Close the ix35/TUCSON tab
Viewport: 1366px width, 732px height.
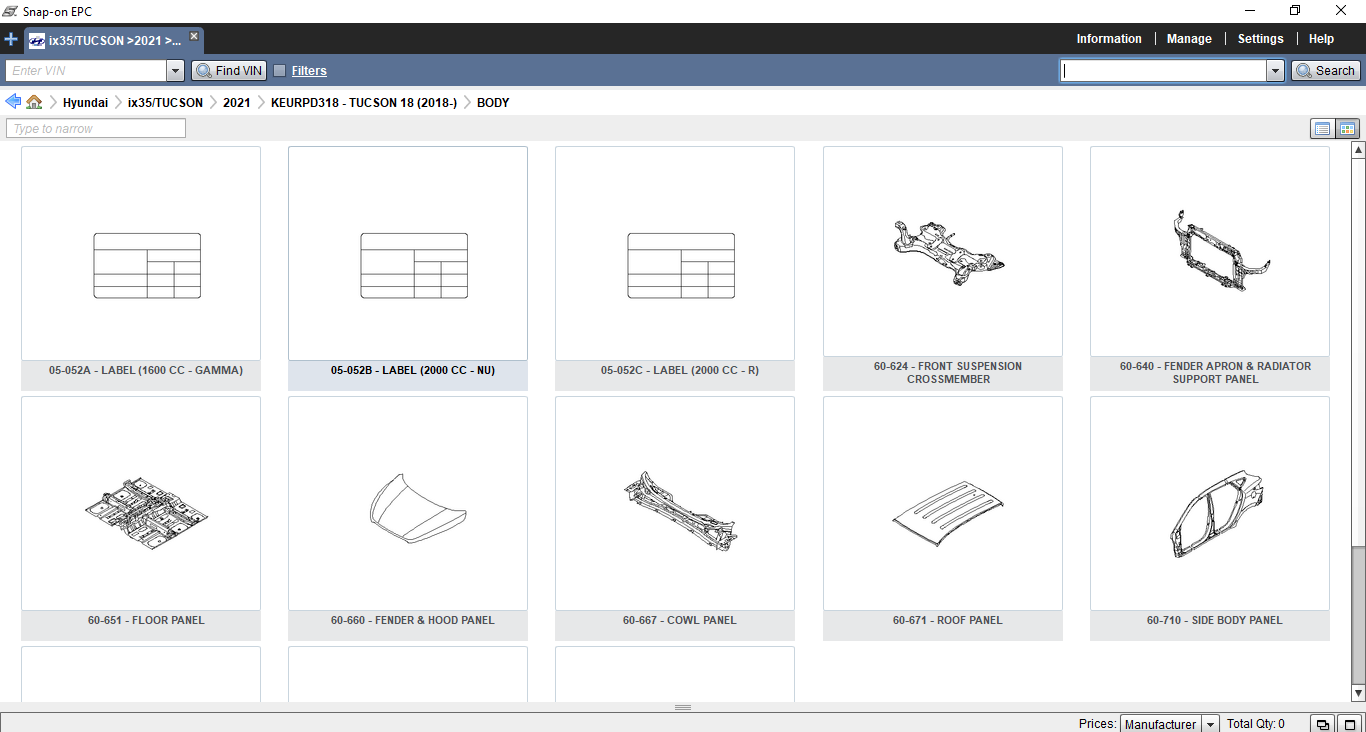194,37
